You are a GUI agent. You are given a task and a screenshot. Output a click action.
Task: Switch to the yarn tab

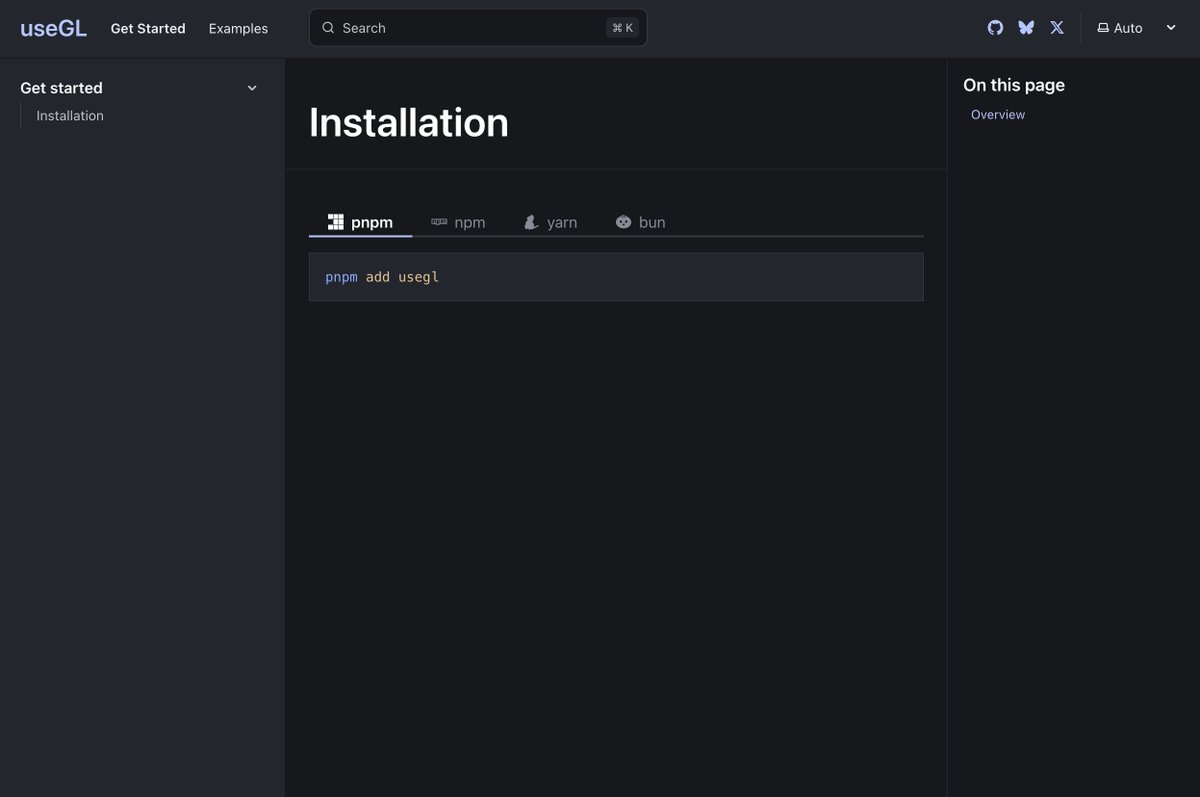tap(550, 222)
